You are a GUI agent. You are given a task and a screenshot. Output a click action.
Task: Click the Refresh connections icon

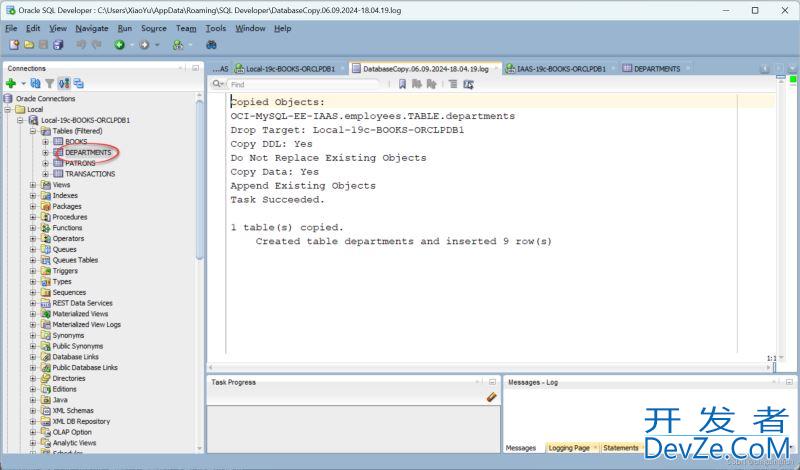click(36, 83)
